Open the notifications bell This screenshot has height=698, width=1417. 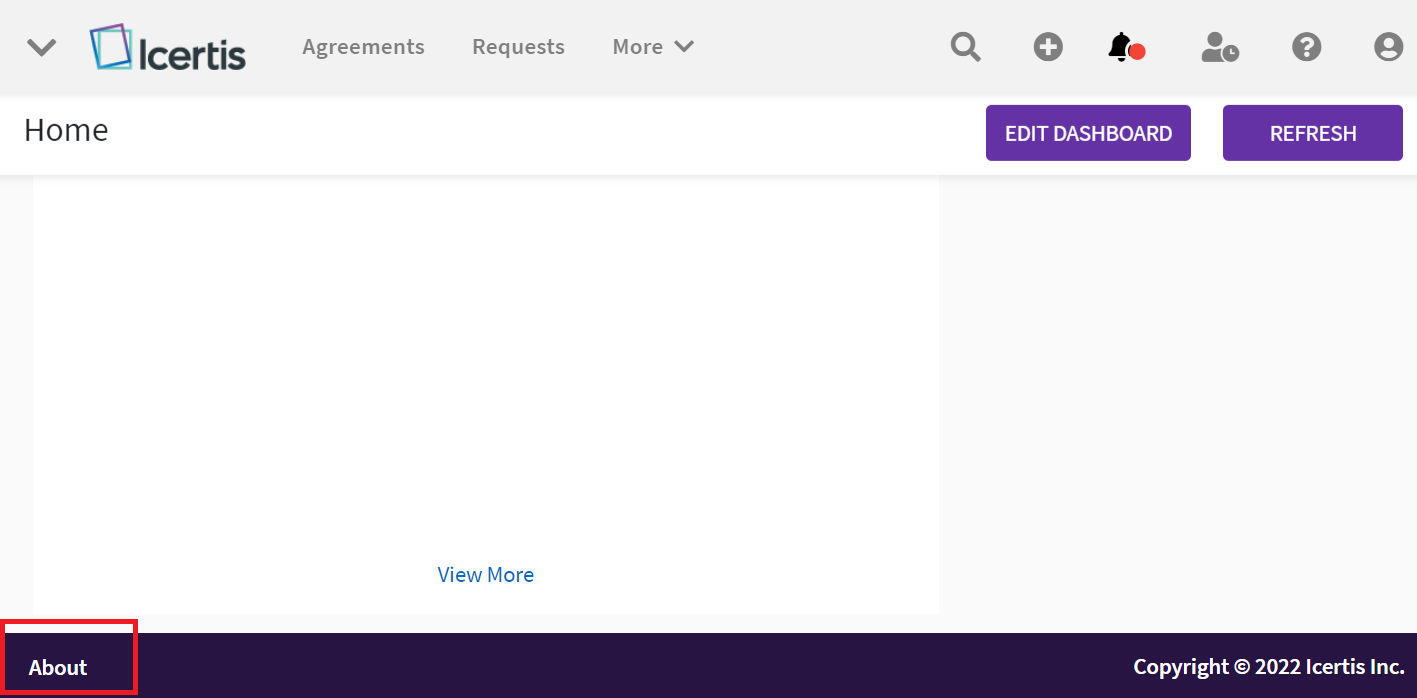click(1120, 47)
